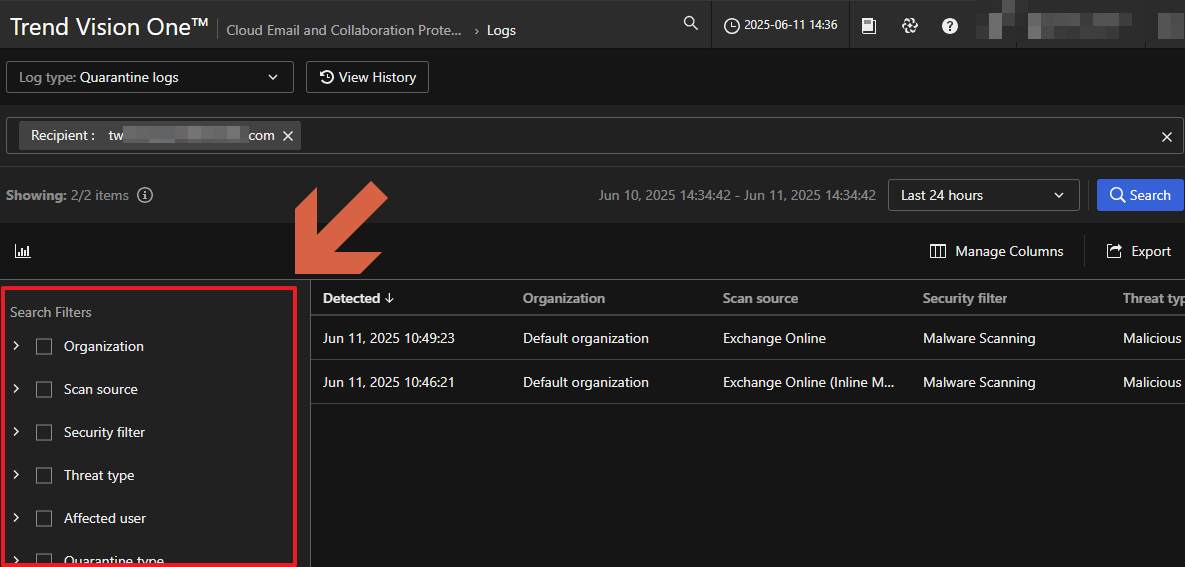Tick the Threat type filter checkbox
The image size is (1185, 567).
point(44,476)
